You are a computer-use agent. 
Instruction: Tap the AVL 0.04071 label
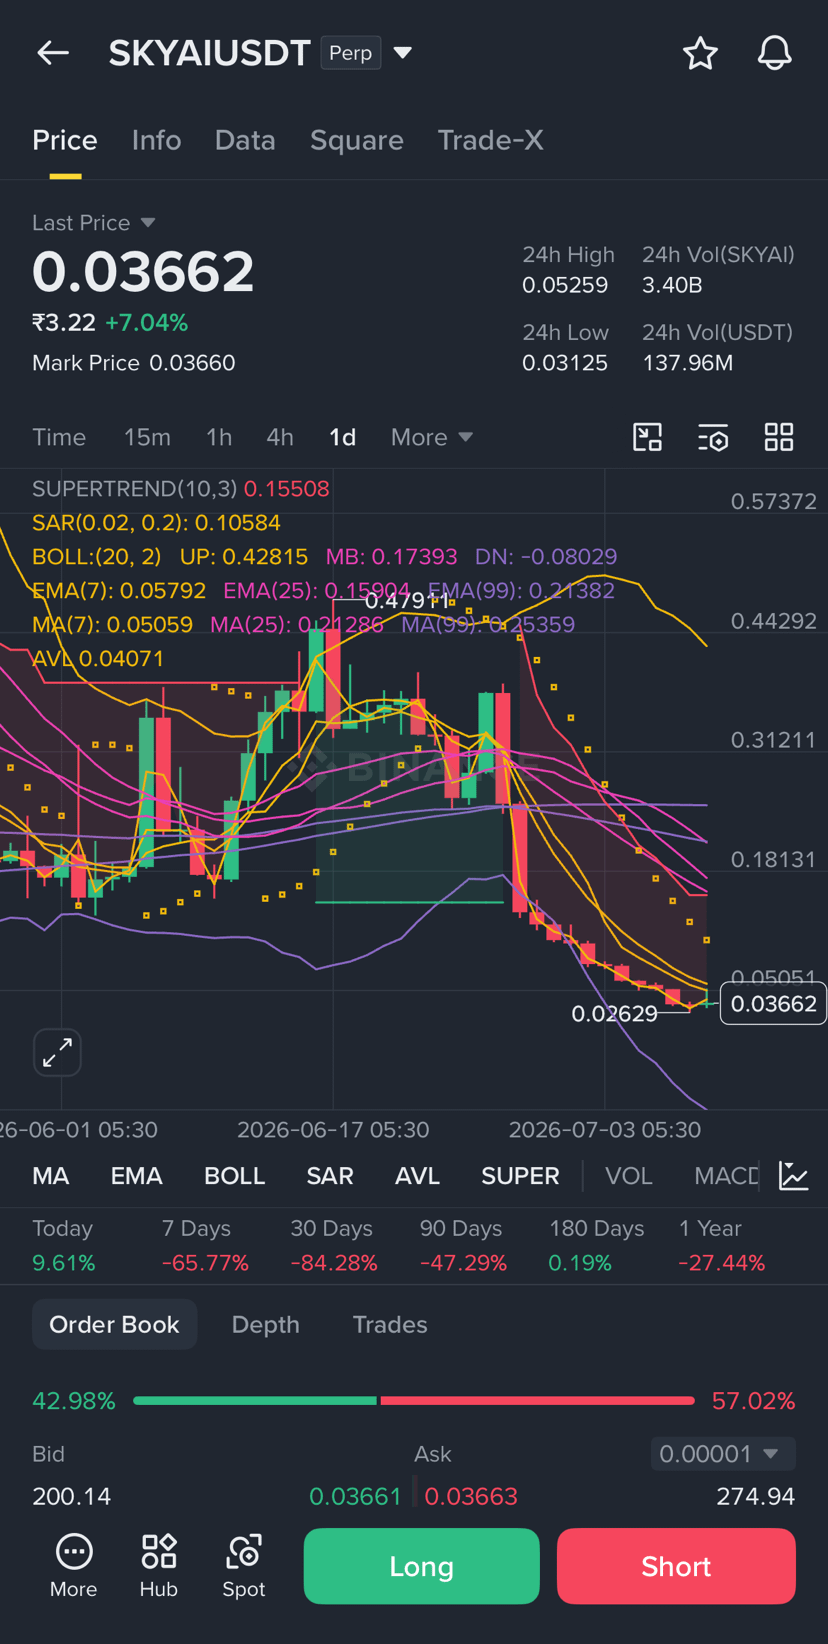(98, 658)
